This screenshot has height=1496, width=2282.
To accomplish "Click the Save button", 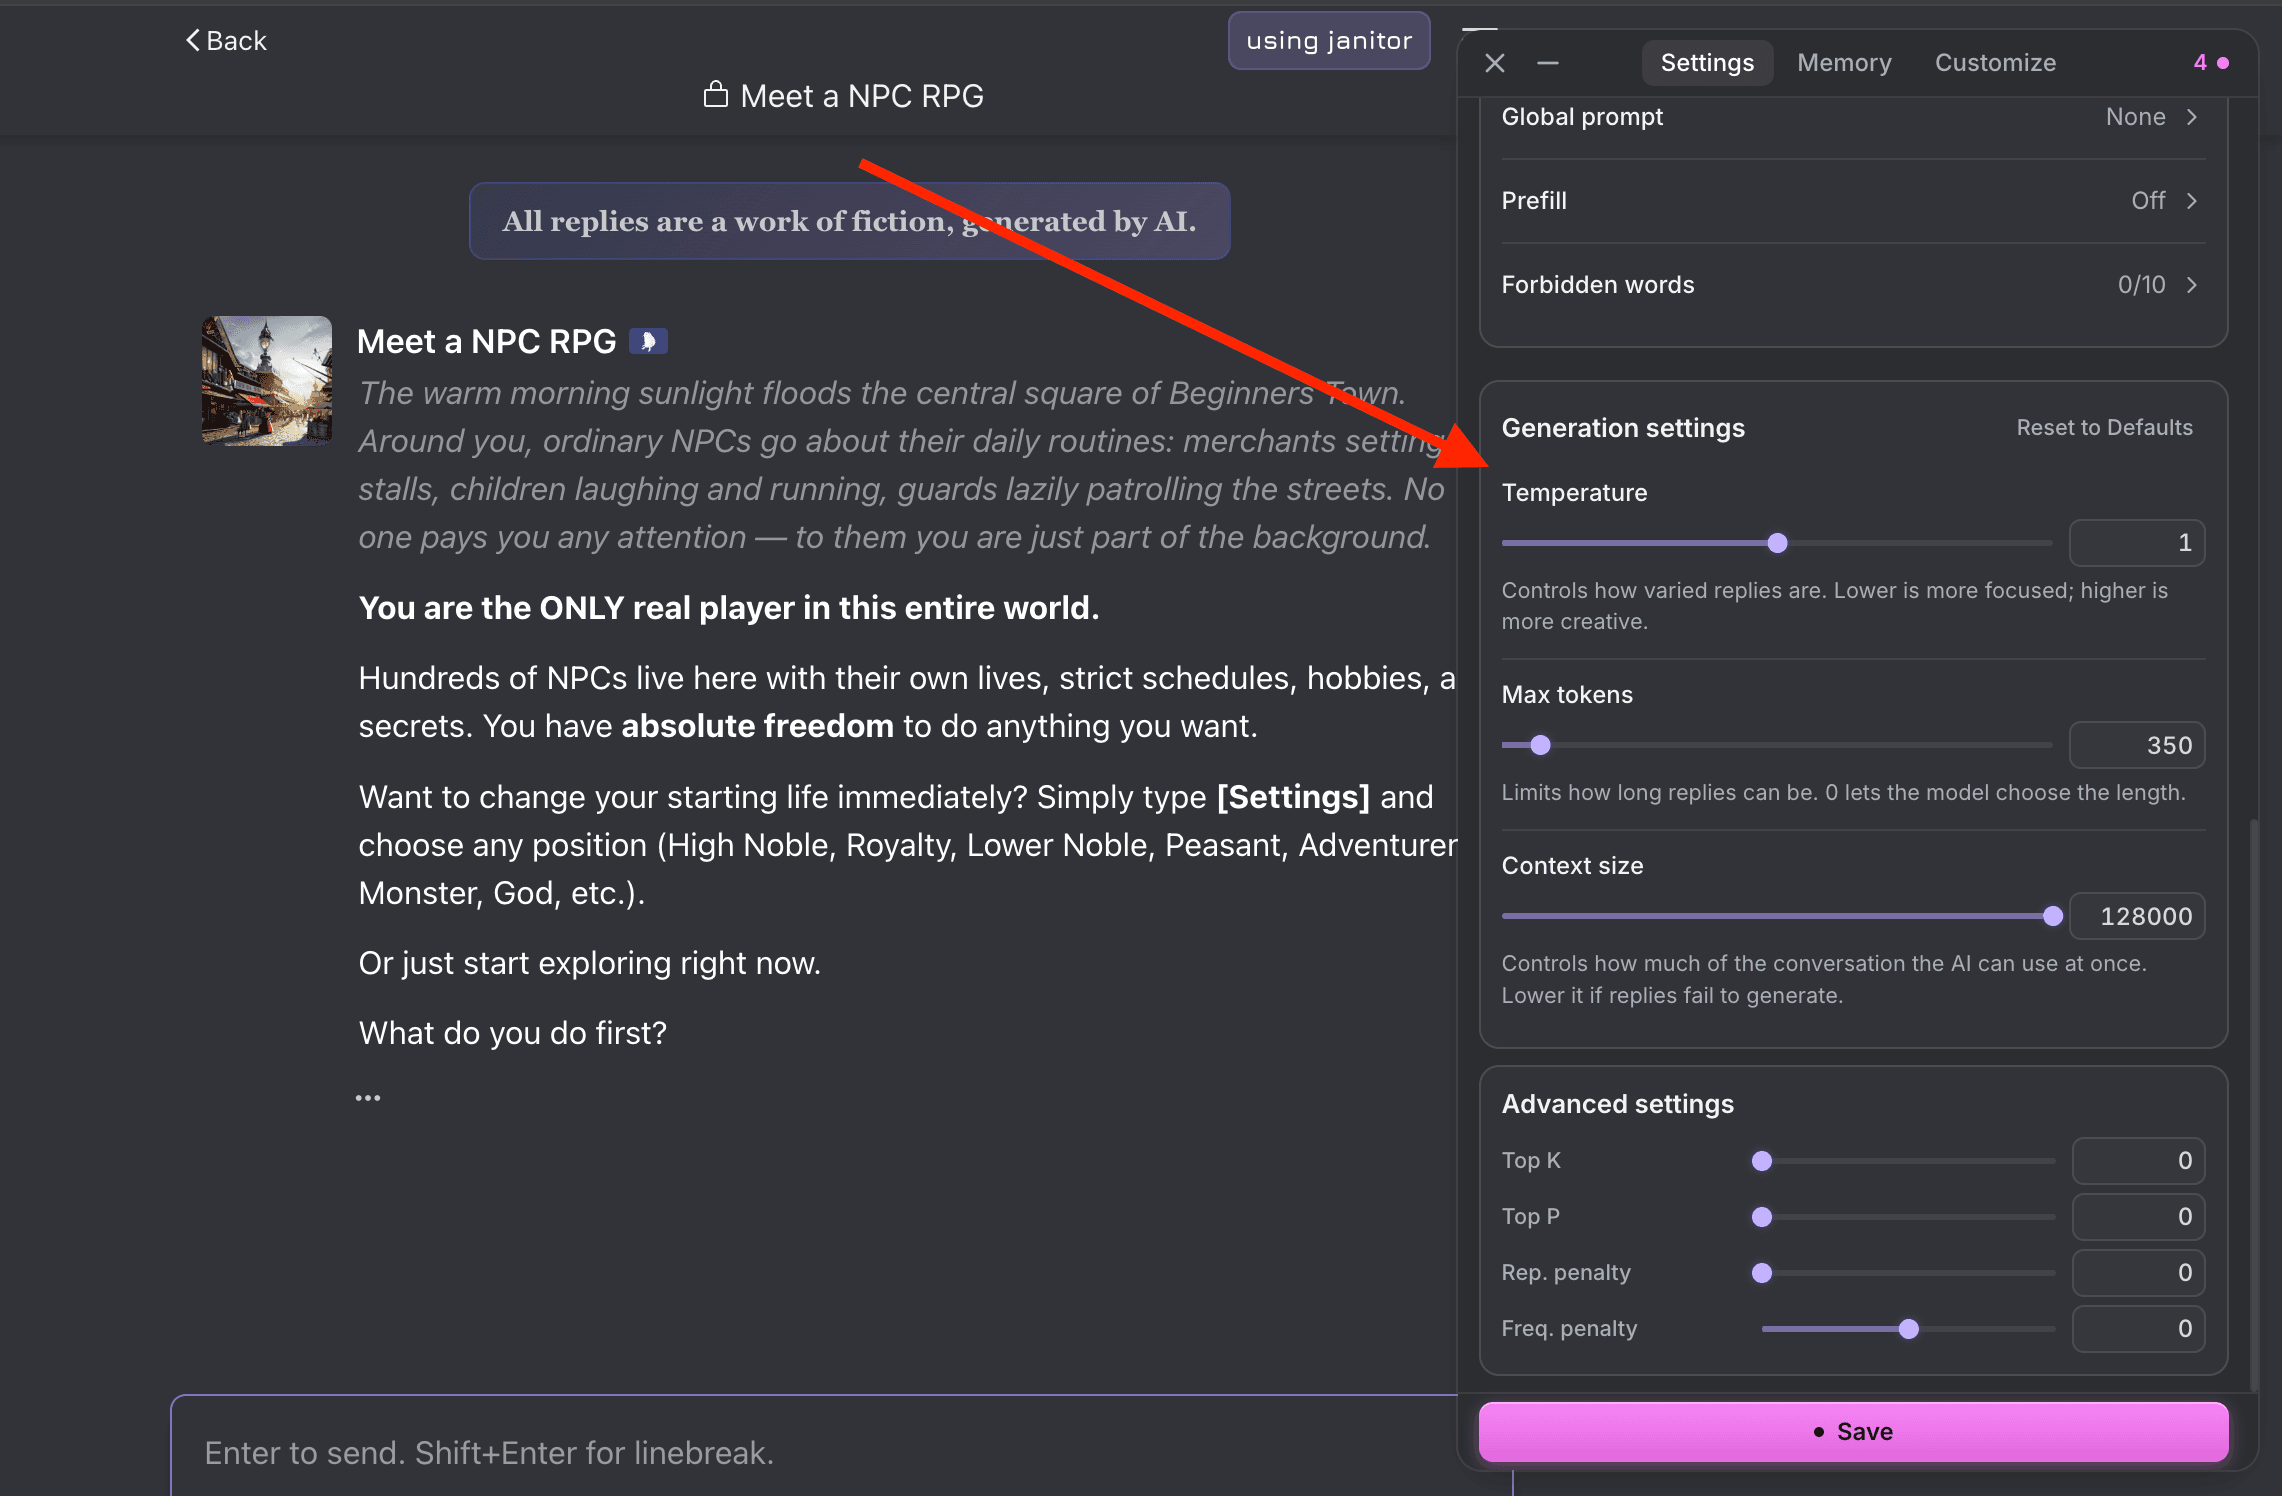I will (x=1853, y=1432).
